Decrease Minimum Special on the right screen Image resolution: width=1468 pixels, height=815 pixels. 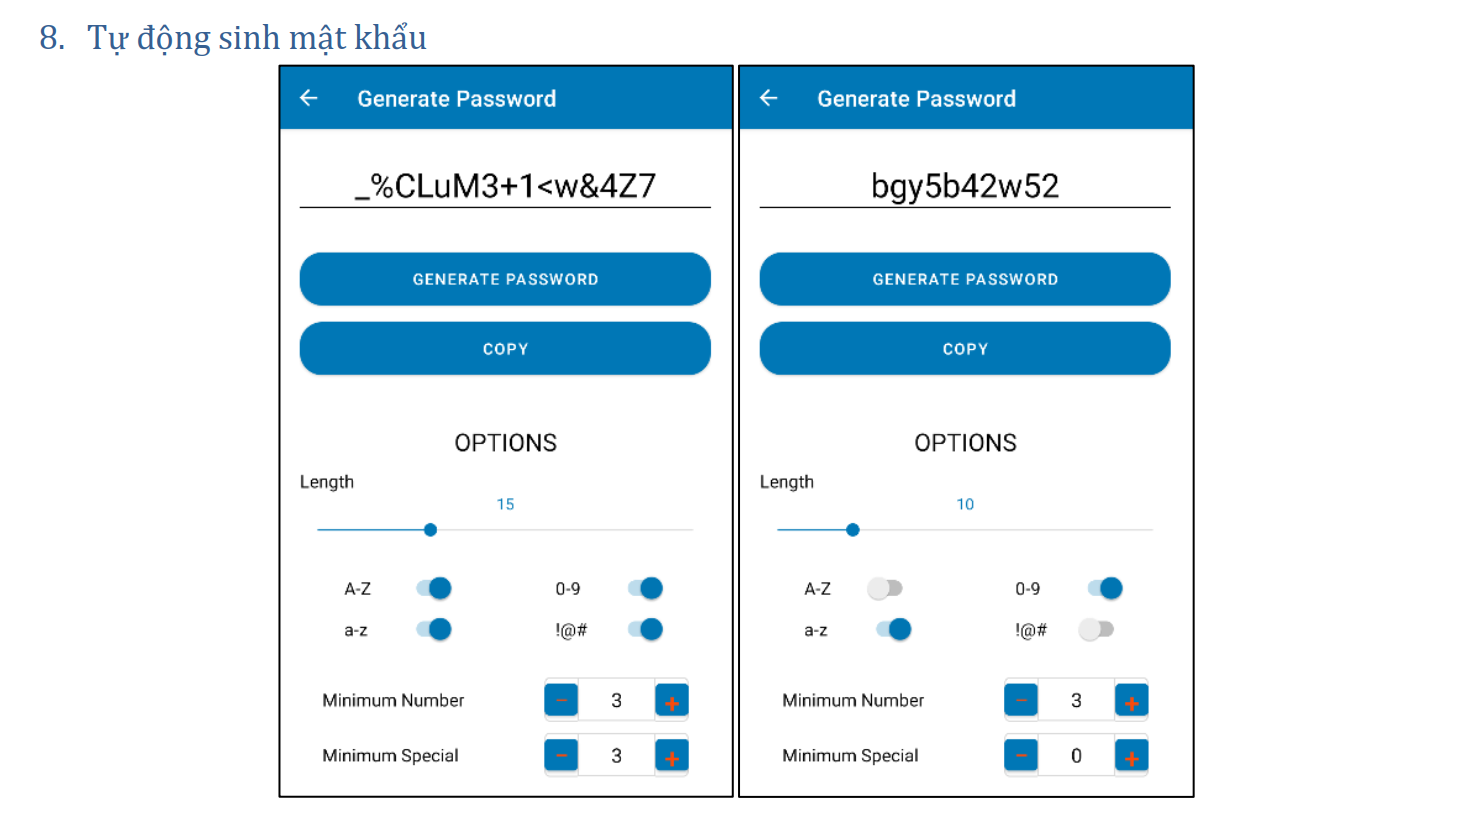click(x=1021, y=756)
